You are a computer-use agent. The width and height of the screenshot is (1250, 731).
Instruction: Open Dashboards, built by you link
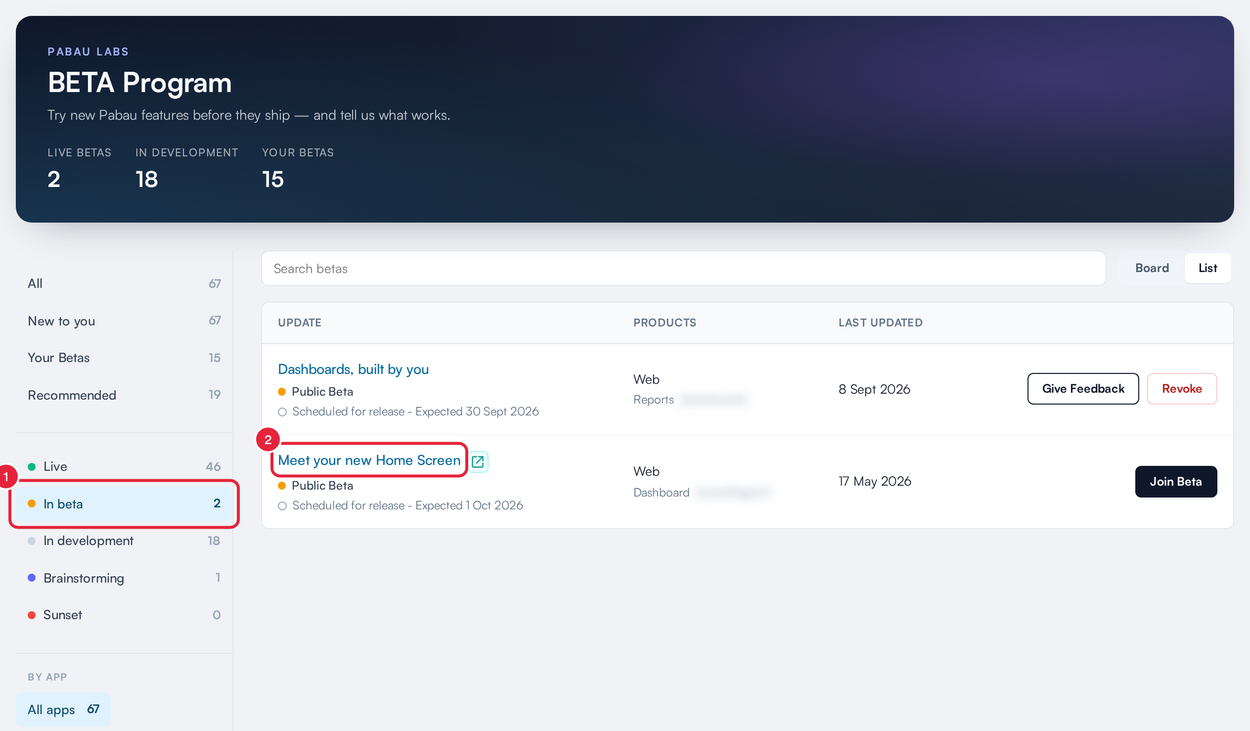(x=353, y=369)
